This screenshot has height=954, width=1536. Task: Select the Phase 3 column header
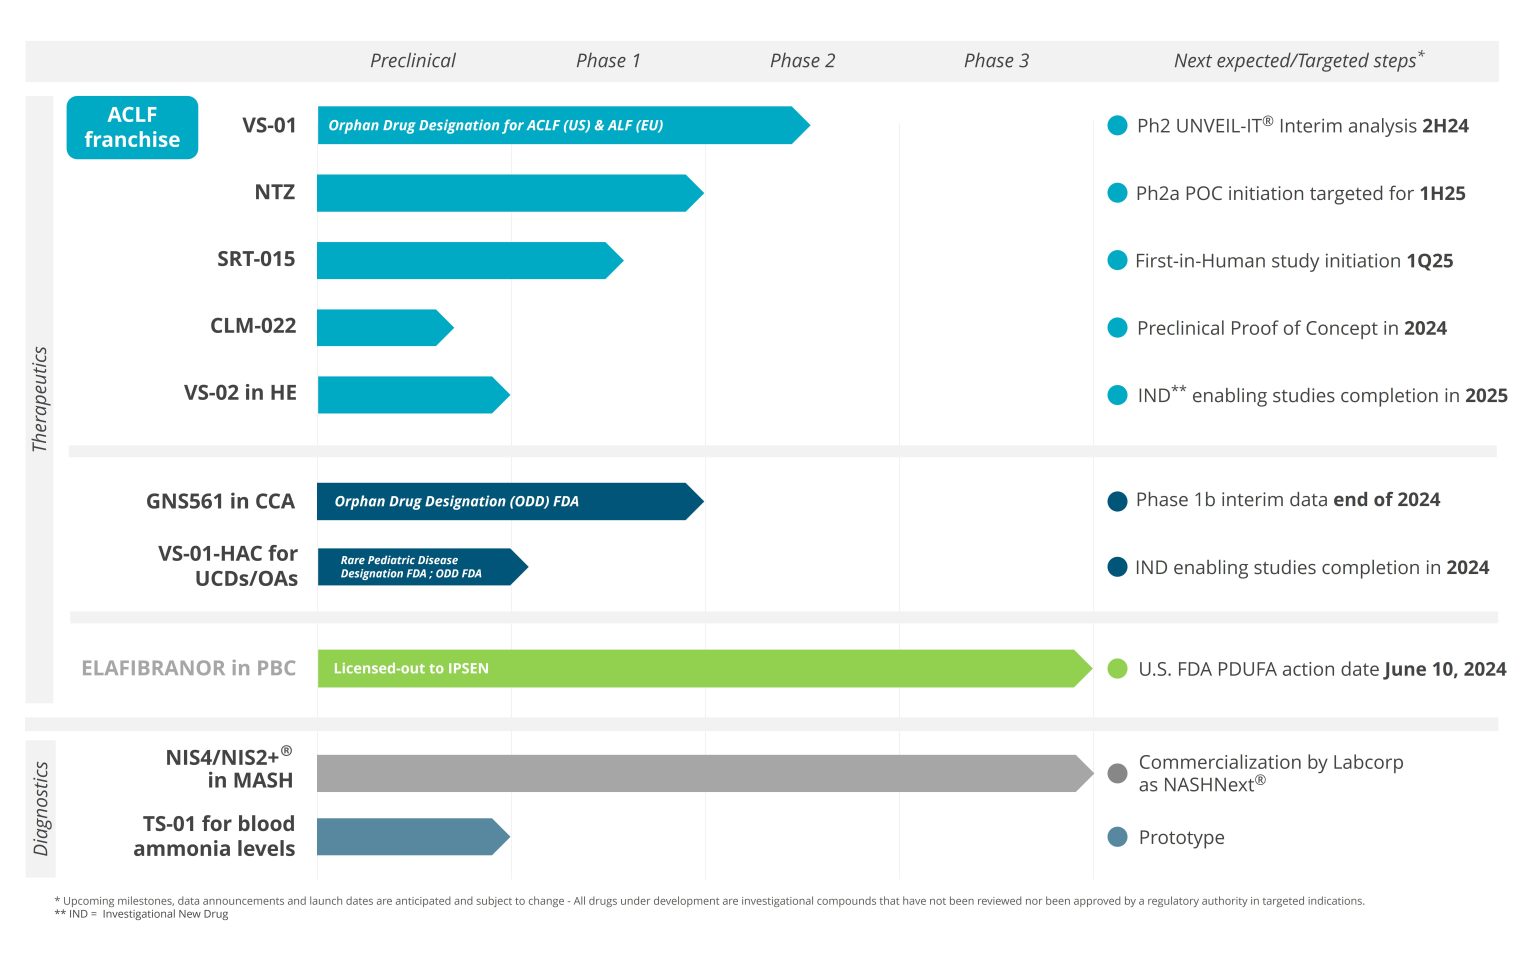point(996,61)
